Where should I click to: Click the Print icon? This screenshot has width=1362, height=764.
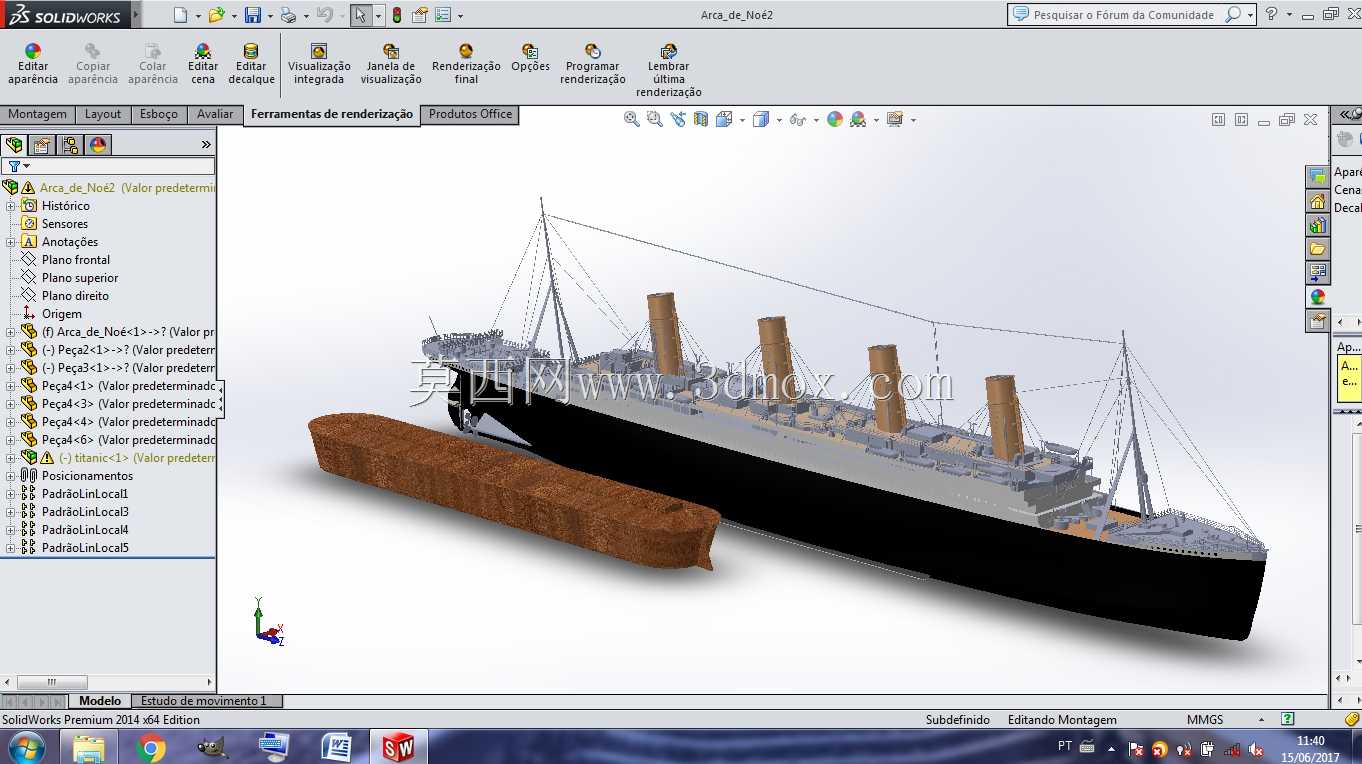288,15
